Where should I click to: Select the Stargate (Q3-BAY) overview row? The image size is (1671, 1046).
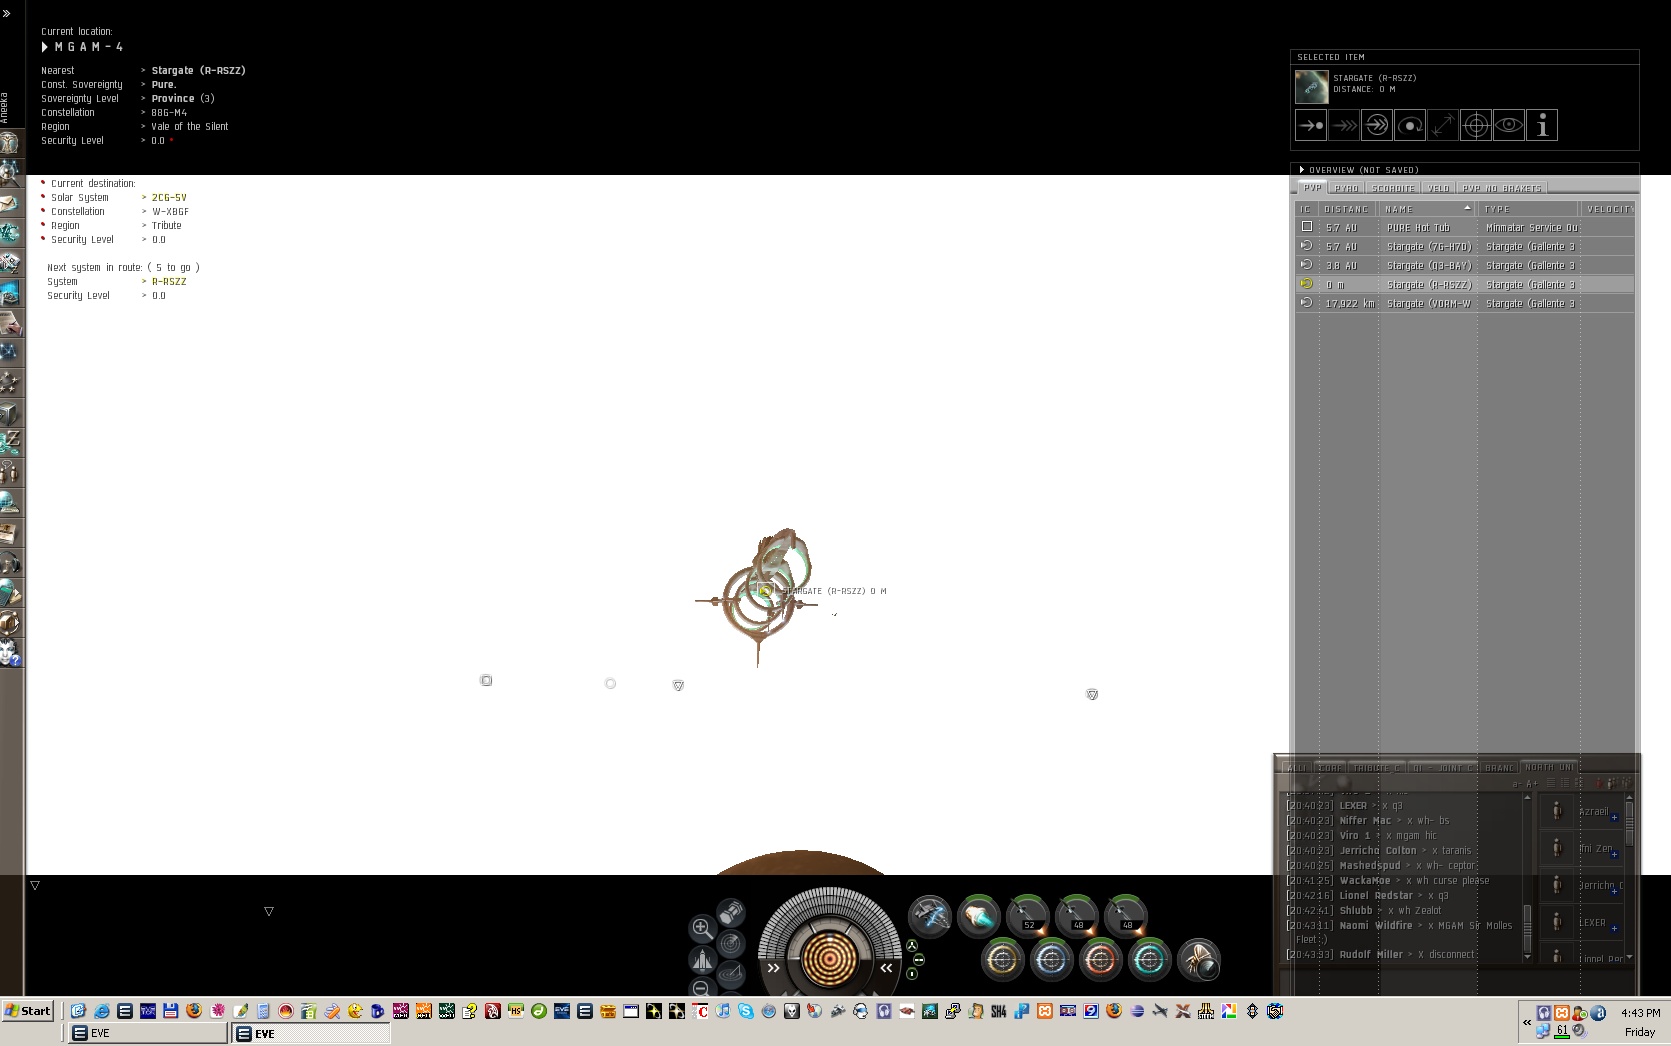[1465, 266]
